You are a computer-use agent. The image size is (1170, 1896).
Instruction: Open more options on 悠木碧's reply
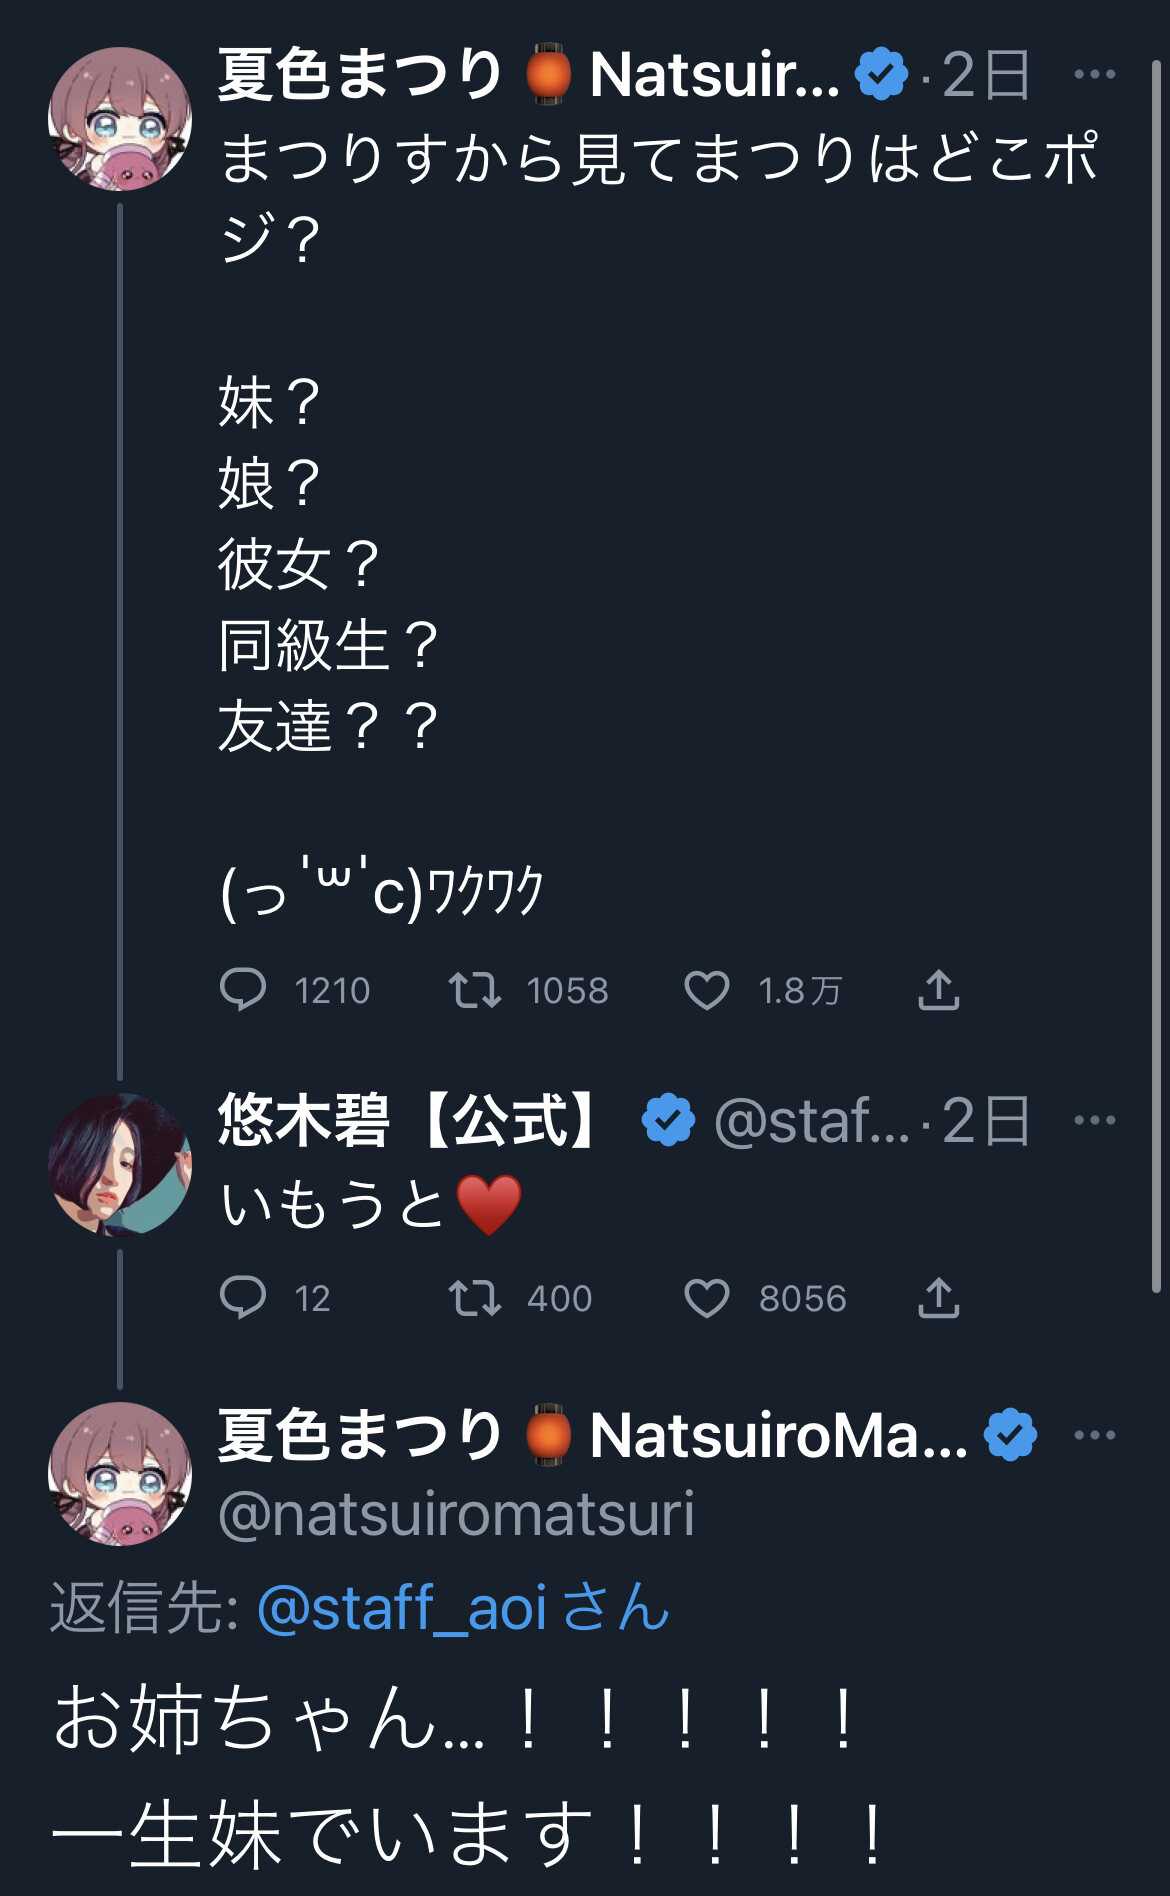pos(1094,1120)
